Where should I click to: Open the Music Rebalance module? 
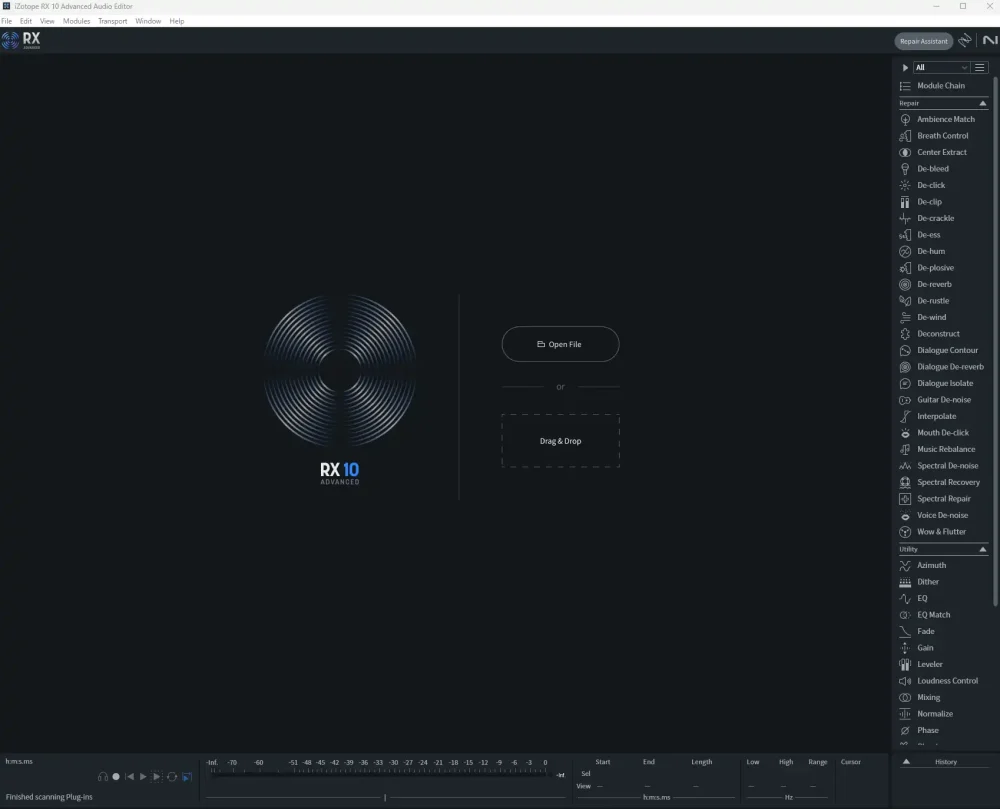click(946, 449)
